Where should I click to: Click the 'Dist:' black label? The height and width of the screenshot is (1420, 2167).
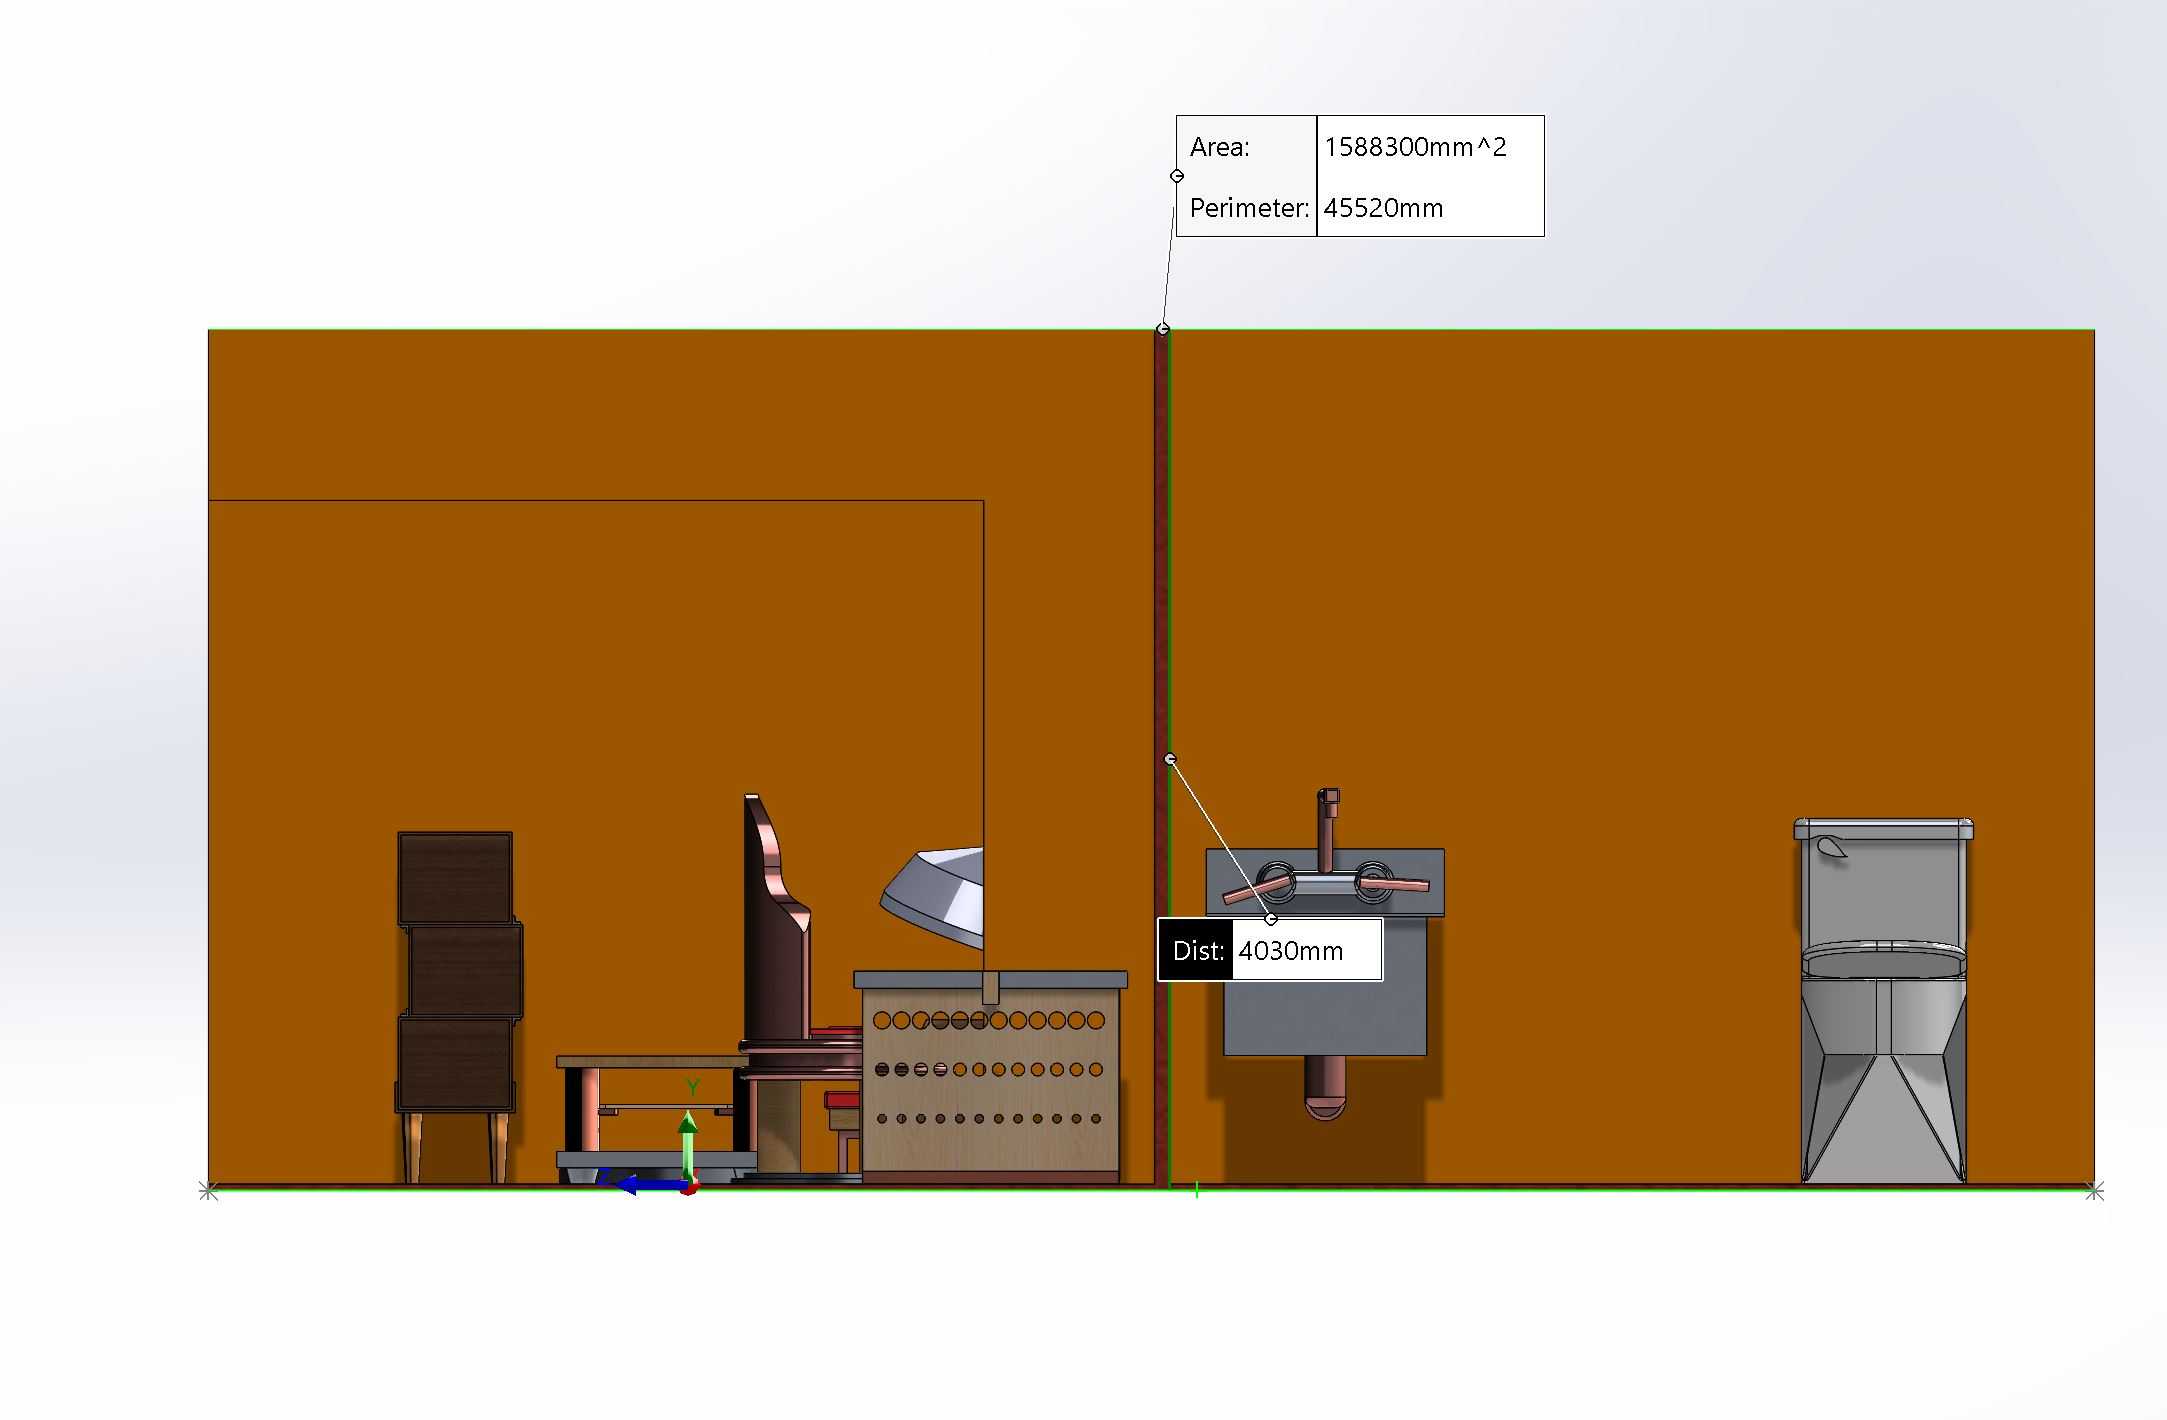[x=1197, y=950]
